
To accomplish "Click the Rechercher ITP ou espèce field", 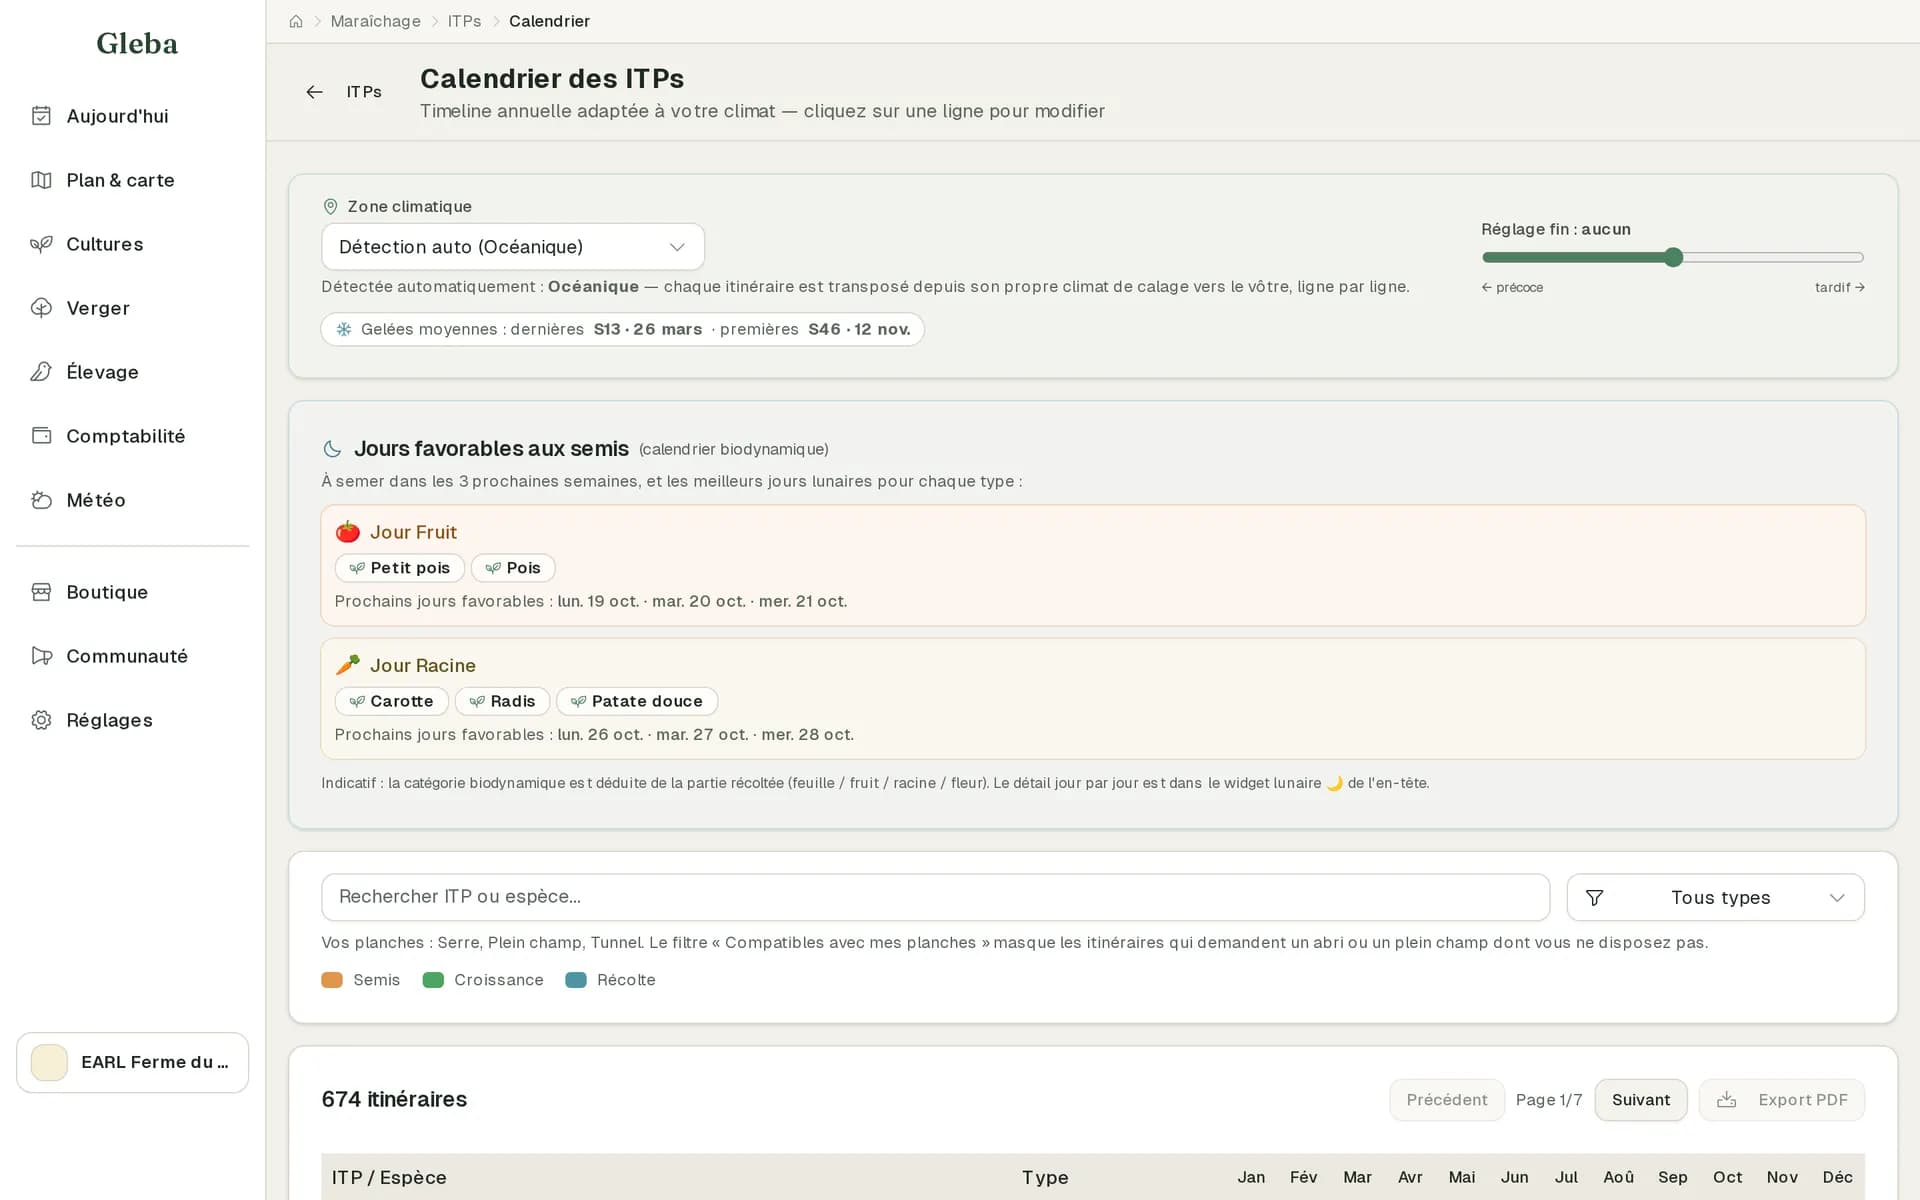I will [x=935, y=898].
